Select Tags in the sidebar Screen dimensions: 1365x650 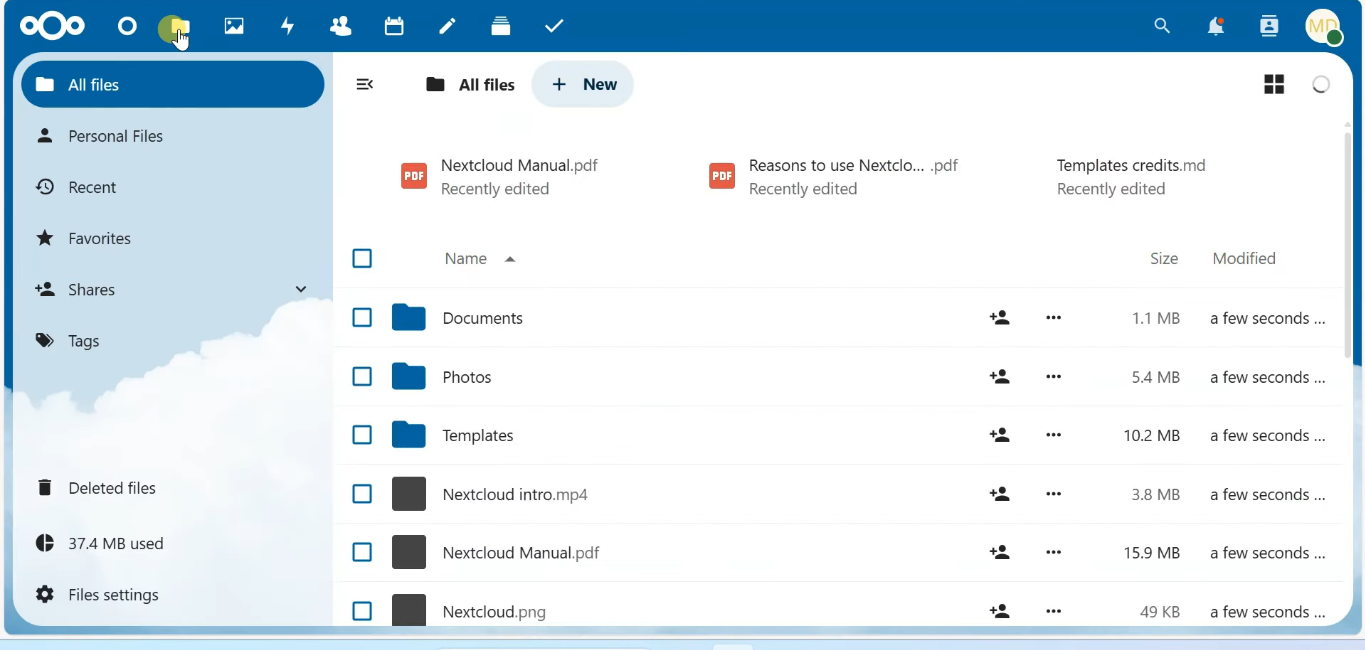tap(173, 342)
